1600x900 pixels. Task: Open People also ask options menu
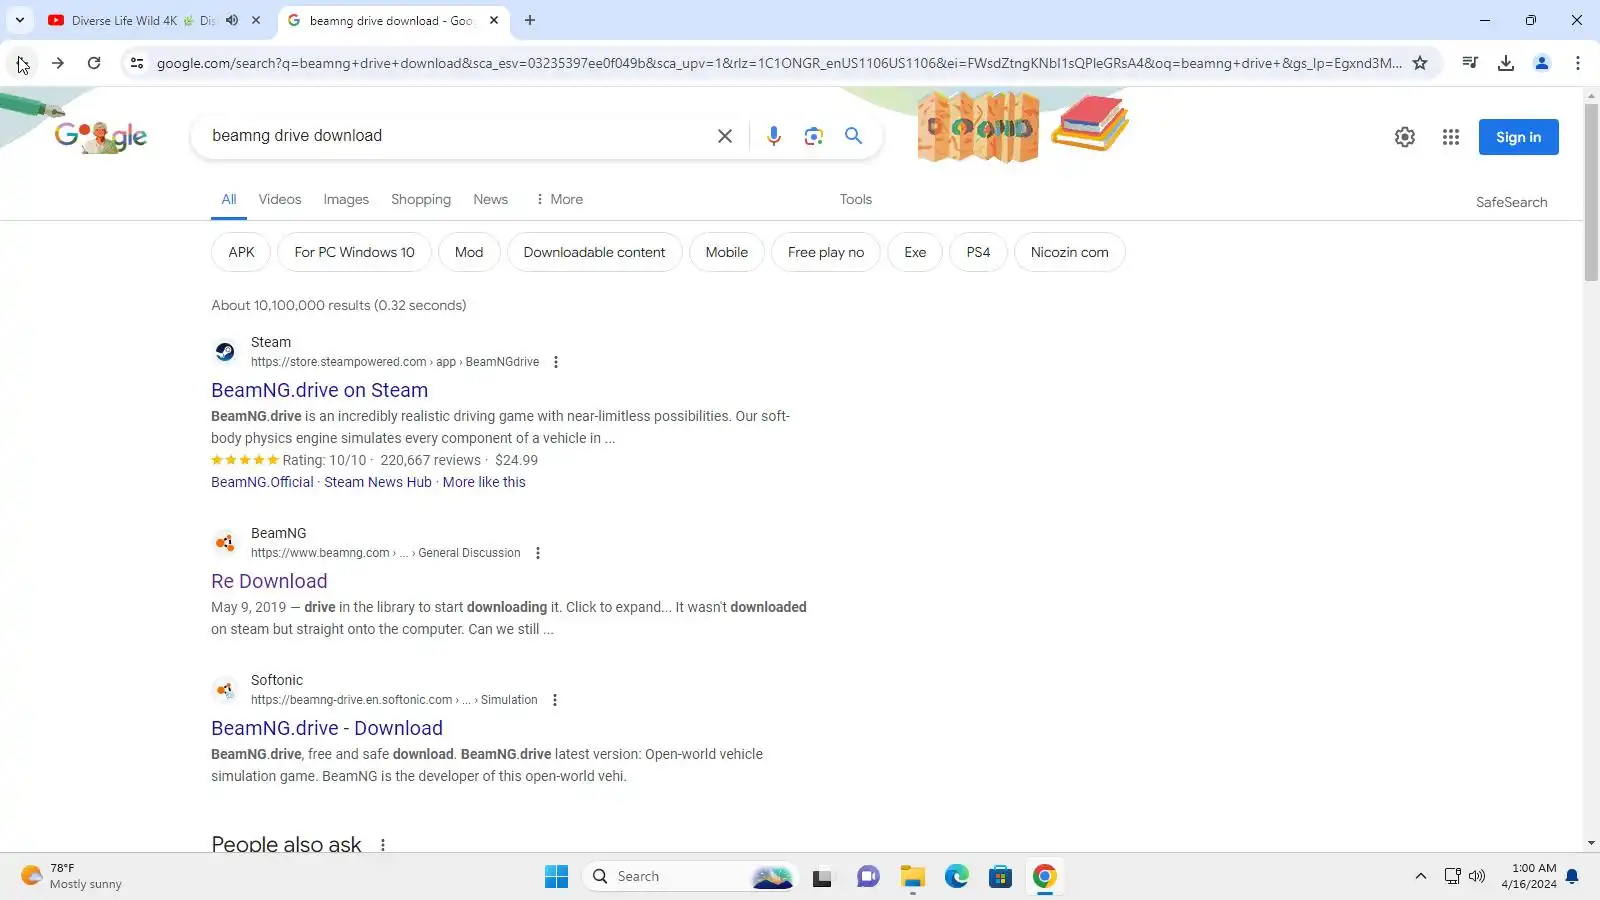[383, 845]
